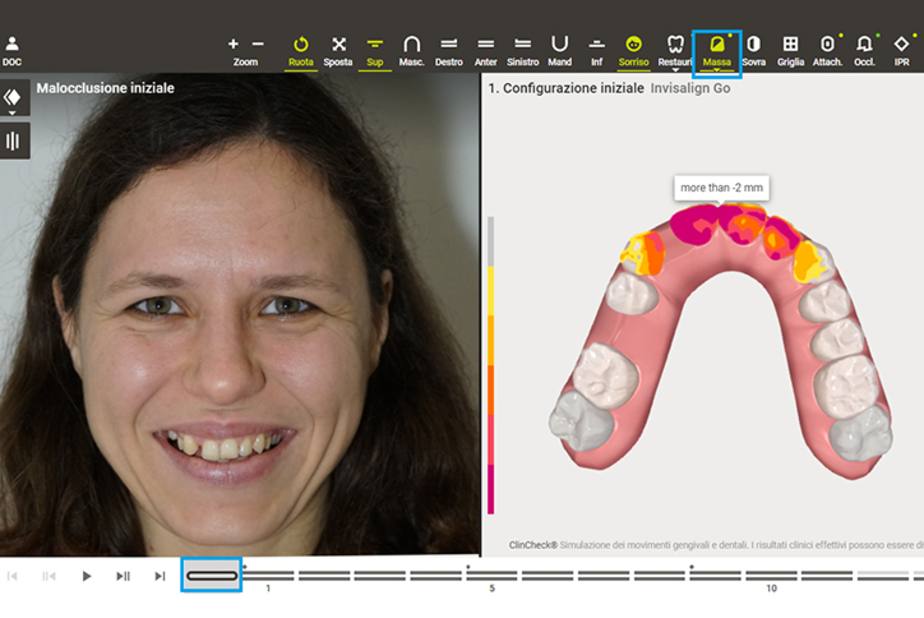
Task: Disable the Massa movement table display
Action: tap(716, 45)
